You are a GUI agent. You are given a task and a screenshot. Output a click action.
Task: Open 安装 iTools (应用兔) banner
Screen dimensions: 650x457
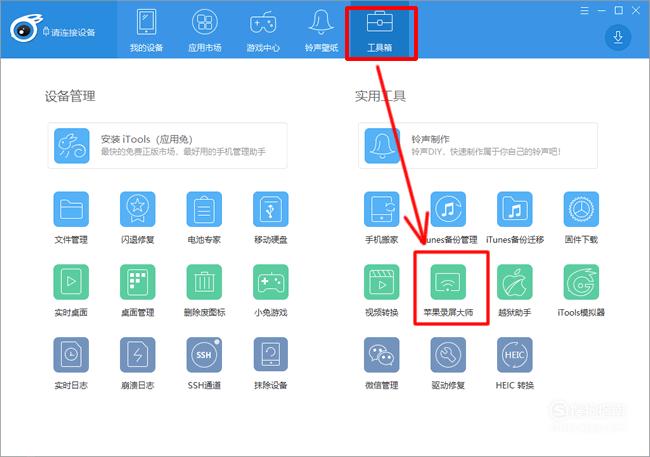coord(167,146)
